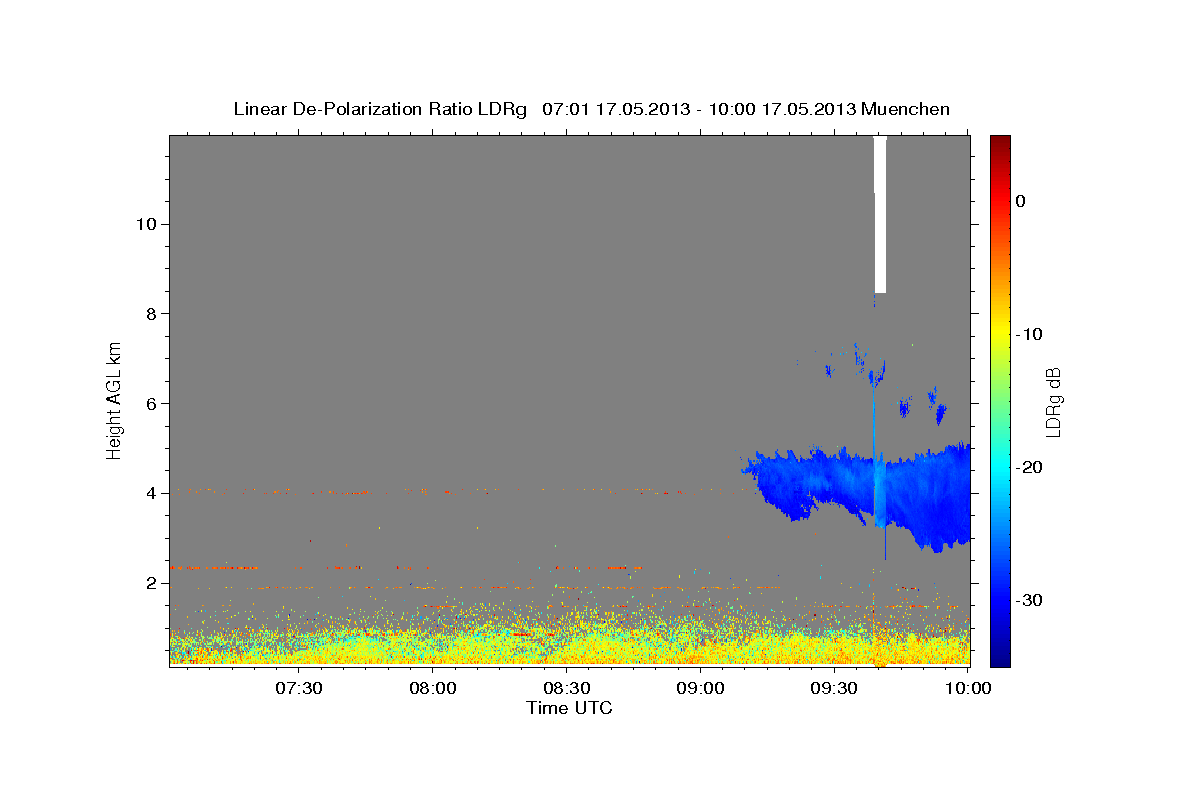Click the 07:30 time tick label
This screenshot has width=1200, height=800.
[298, 688]
